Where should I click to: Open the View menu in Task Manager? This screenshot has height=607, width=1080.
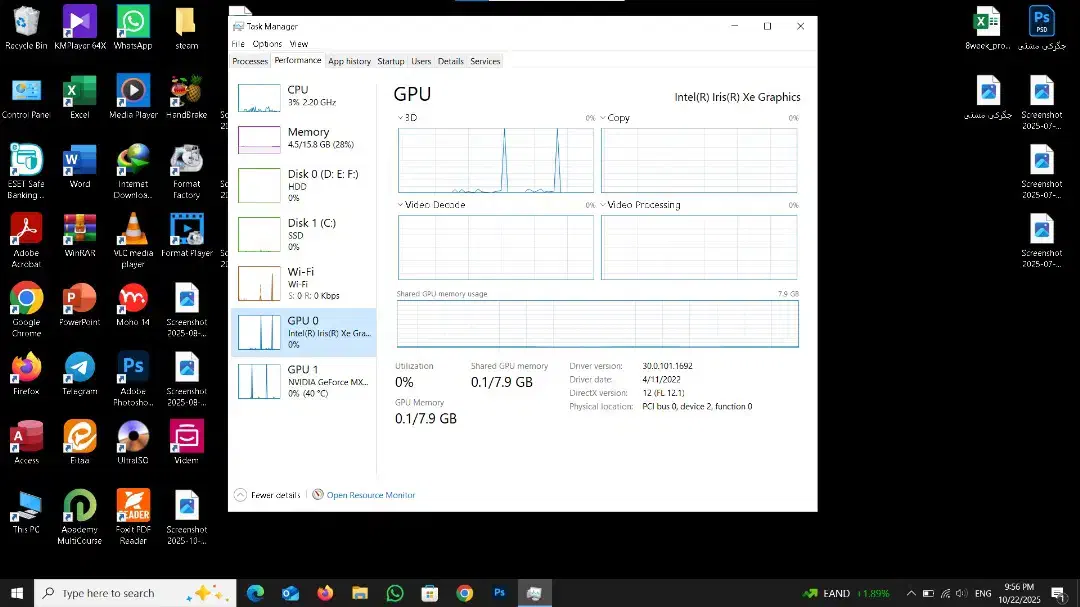pos(298,44)
